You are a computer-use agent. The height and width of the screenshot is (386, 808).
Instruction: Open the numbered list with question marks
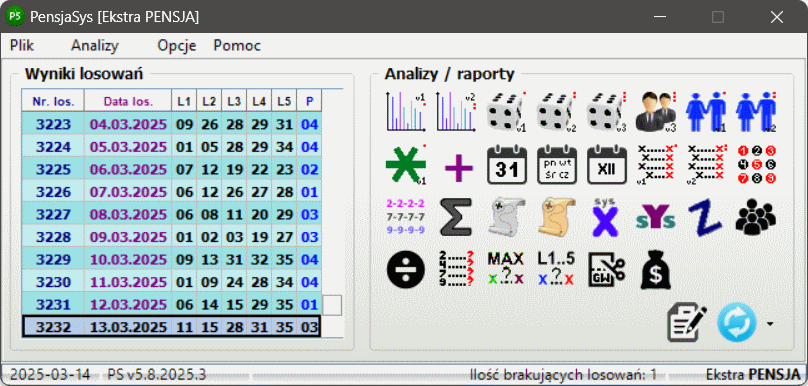455,268
